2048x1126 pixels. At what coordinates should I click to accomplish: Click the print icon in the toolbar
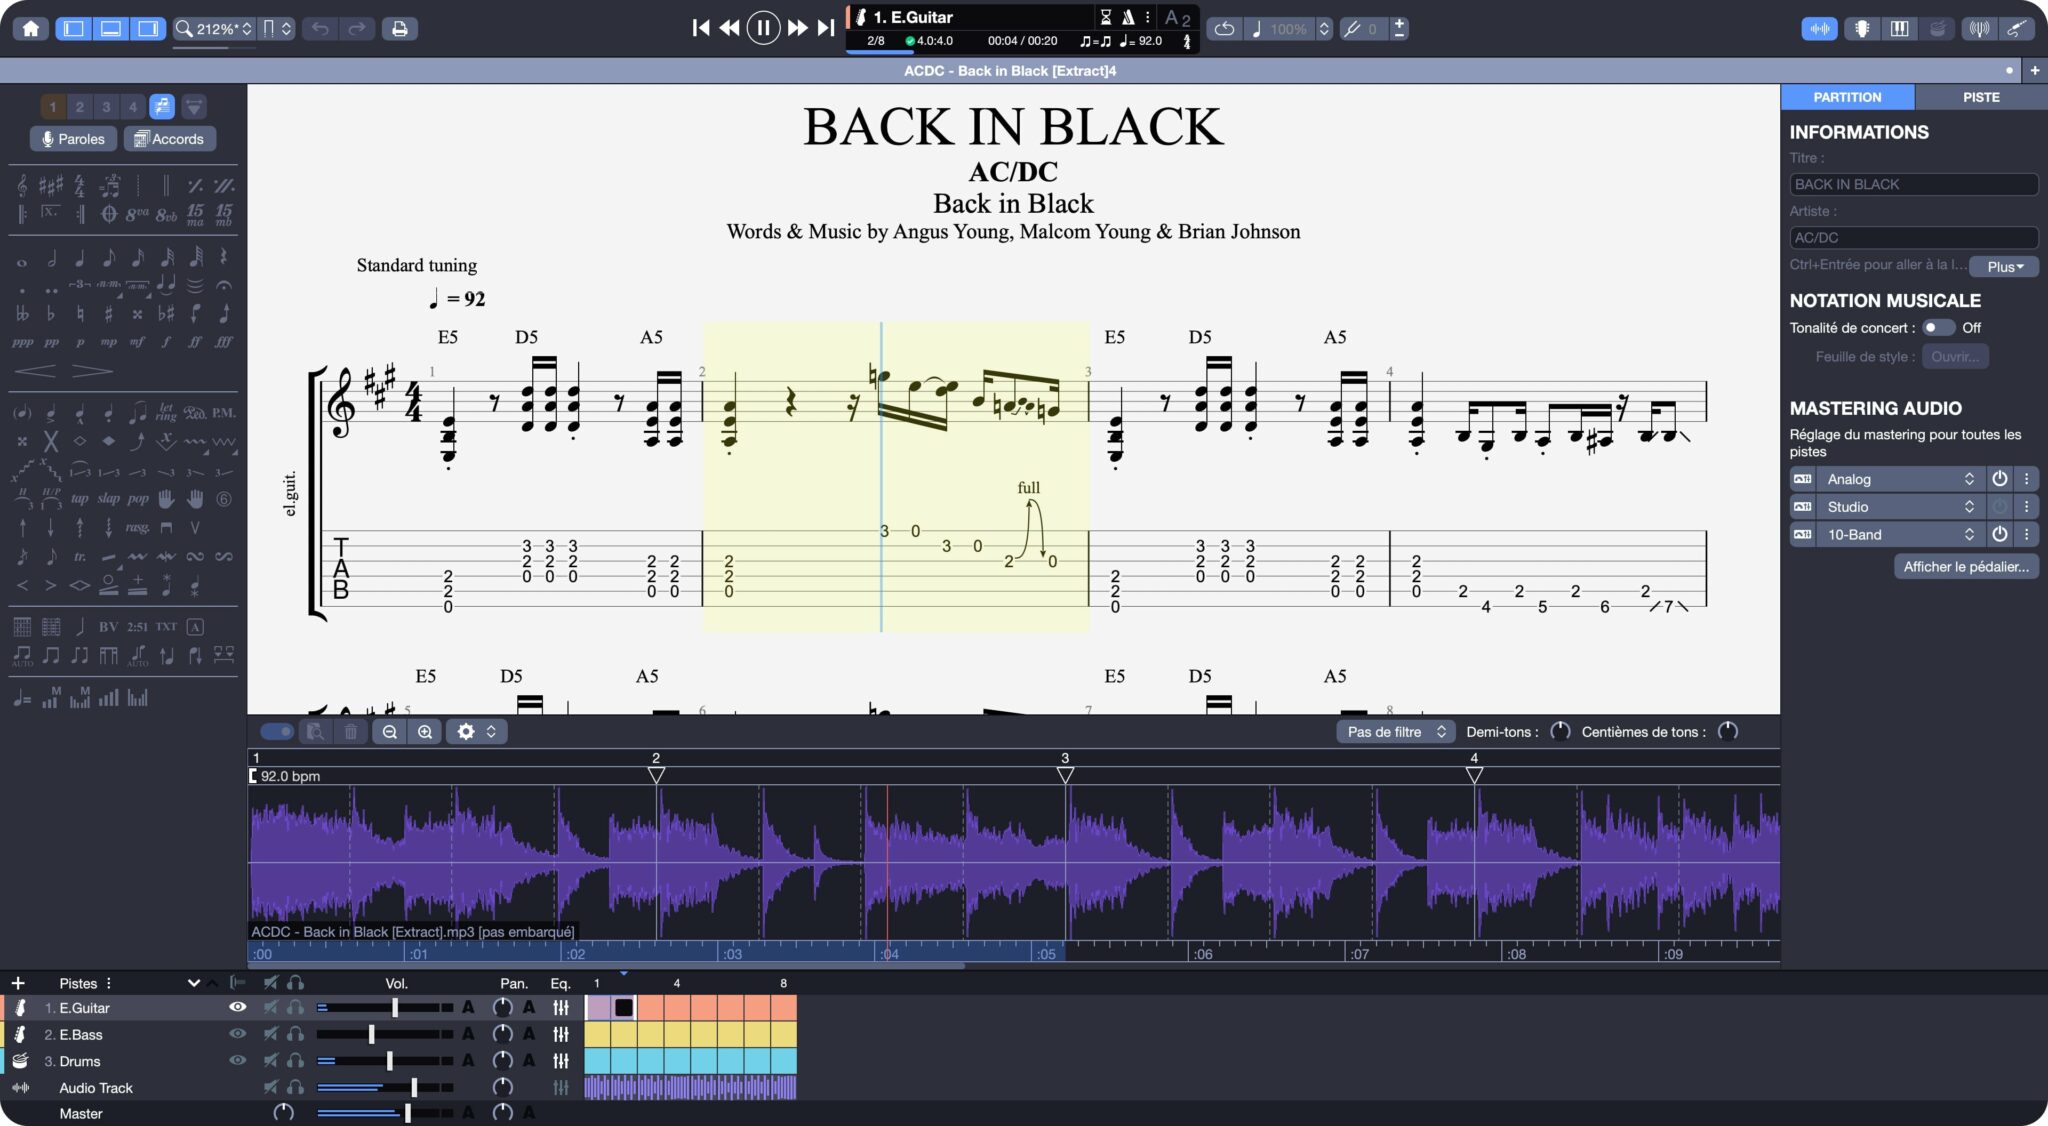pyautogui.click(x=399, y=29)
